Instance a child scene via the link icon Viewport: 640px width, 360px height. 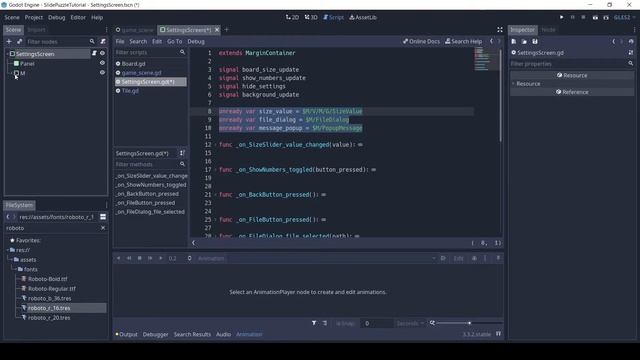point(19,42)
